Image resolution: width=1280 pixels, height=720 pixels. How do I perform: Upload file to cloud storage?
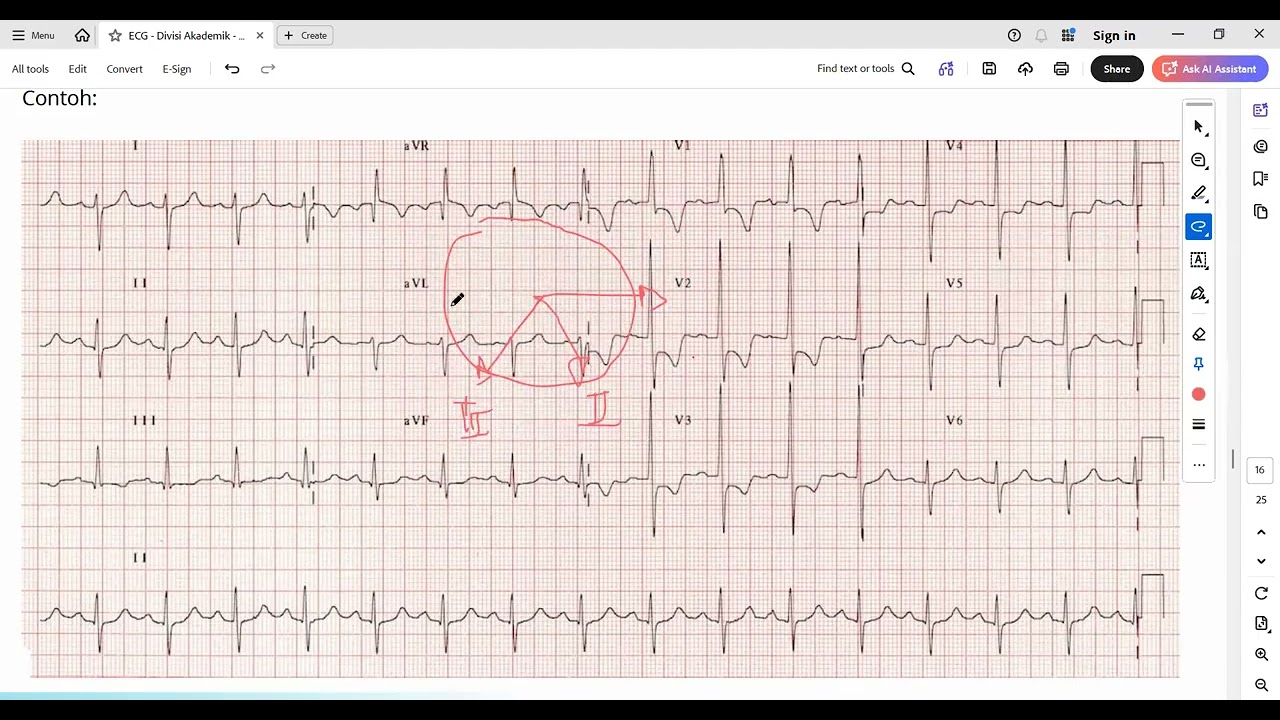pyautogui.click(x=1025, y=69)
